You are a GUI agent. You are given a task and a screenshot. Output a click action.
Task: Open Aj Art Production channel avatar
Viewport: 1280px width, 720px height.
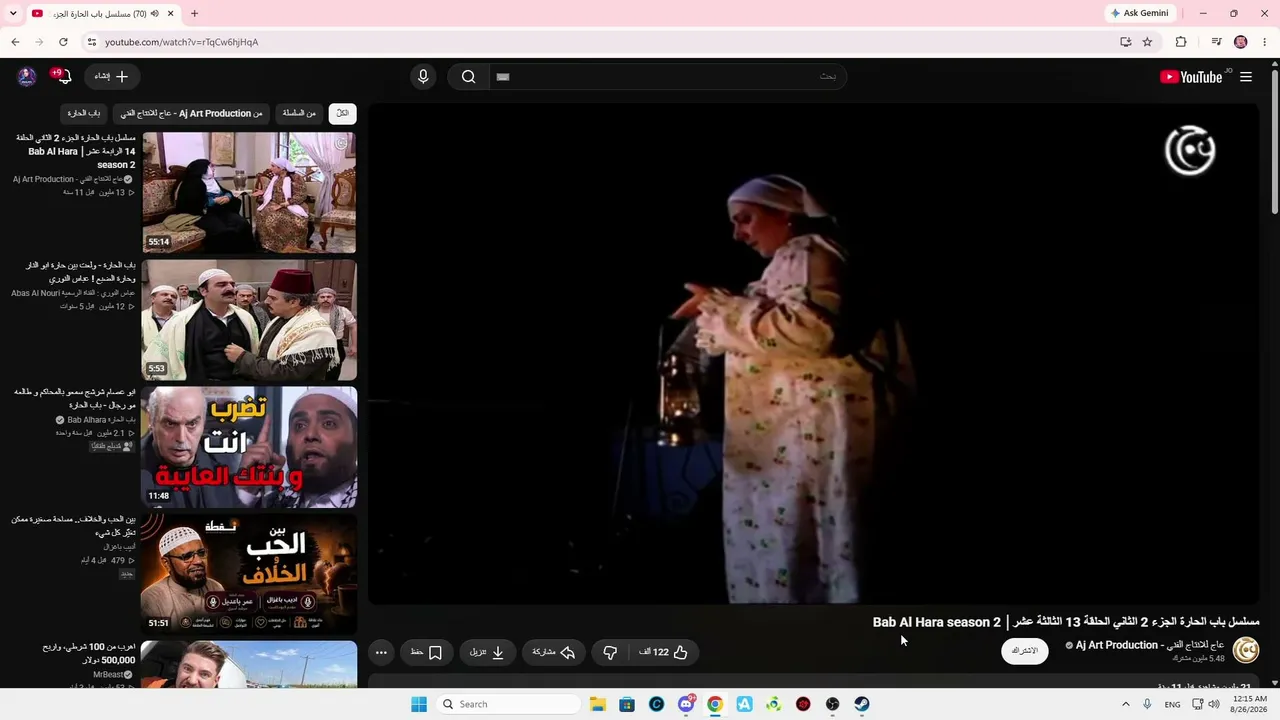point(1246,650)
